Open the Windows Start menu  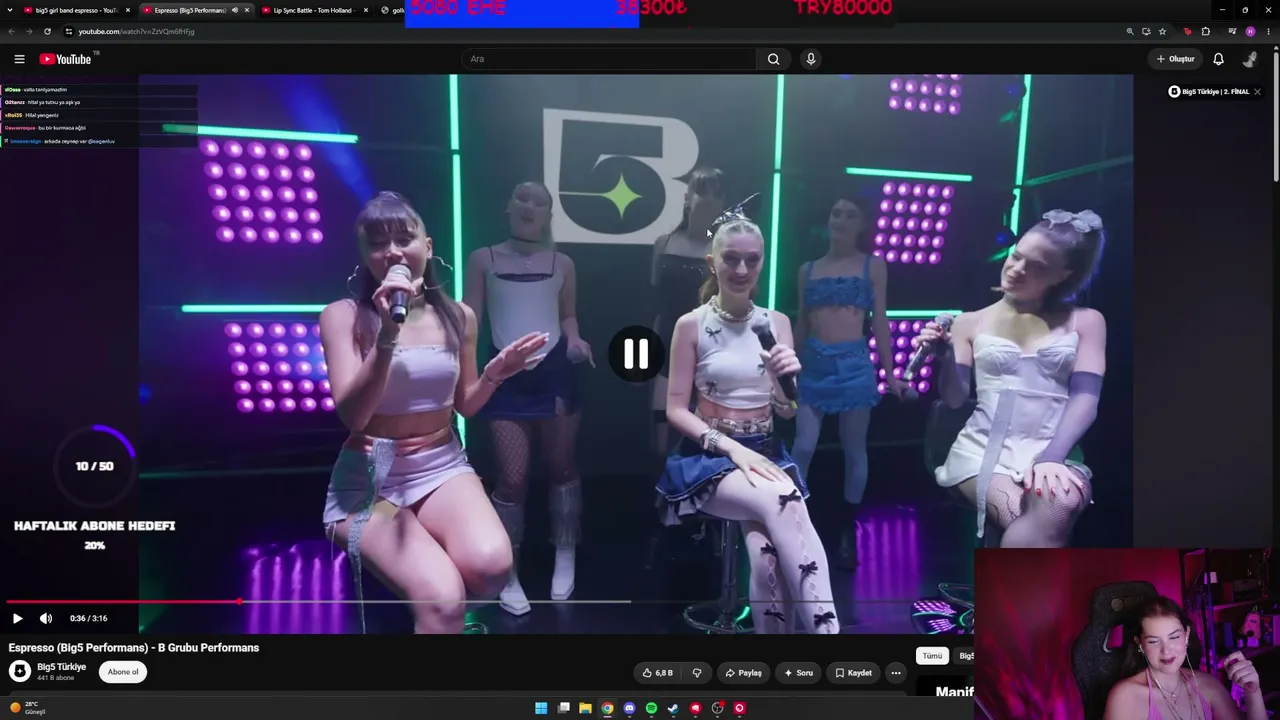[x=541, y=708]
